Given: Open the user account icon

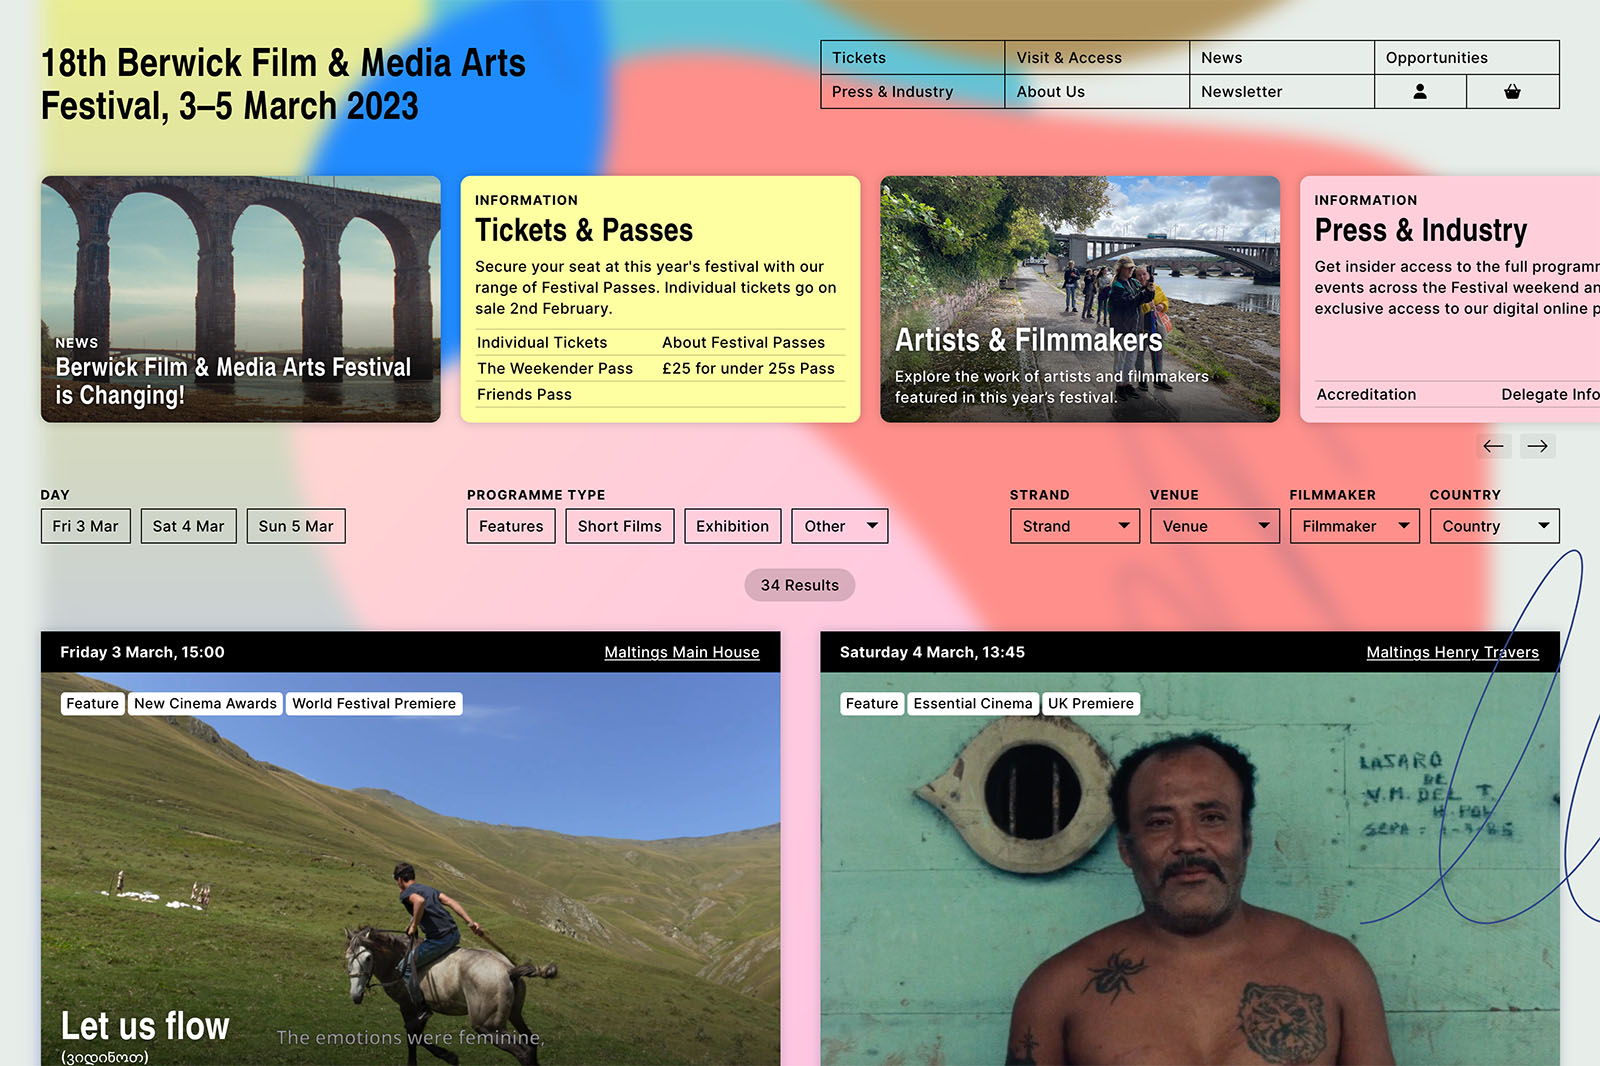Looking at the screenshot, I should pos(1420,91).
